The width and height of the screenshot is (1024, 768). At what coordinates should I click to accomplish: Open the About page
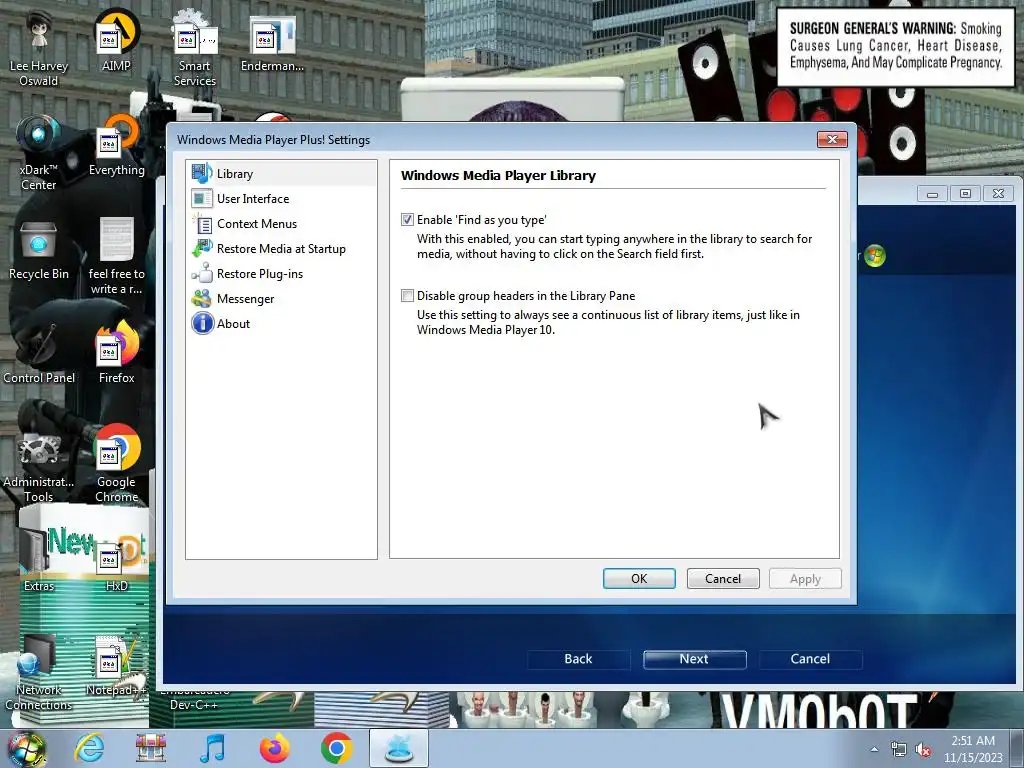281,324
